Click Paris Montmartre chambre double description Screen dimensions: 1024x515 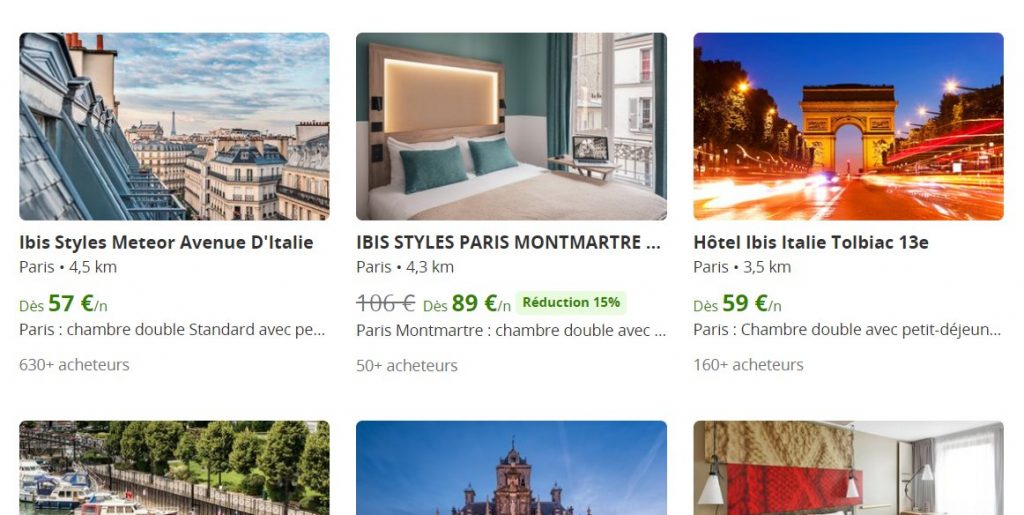tap(511, 330)
